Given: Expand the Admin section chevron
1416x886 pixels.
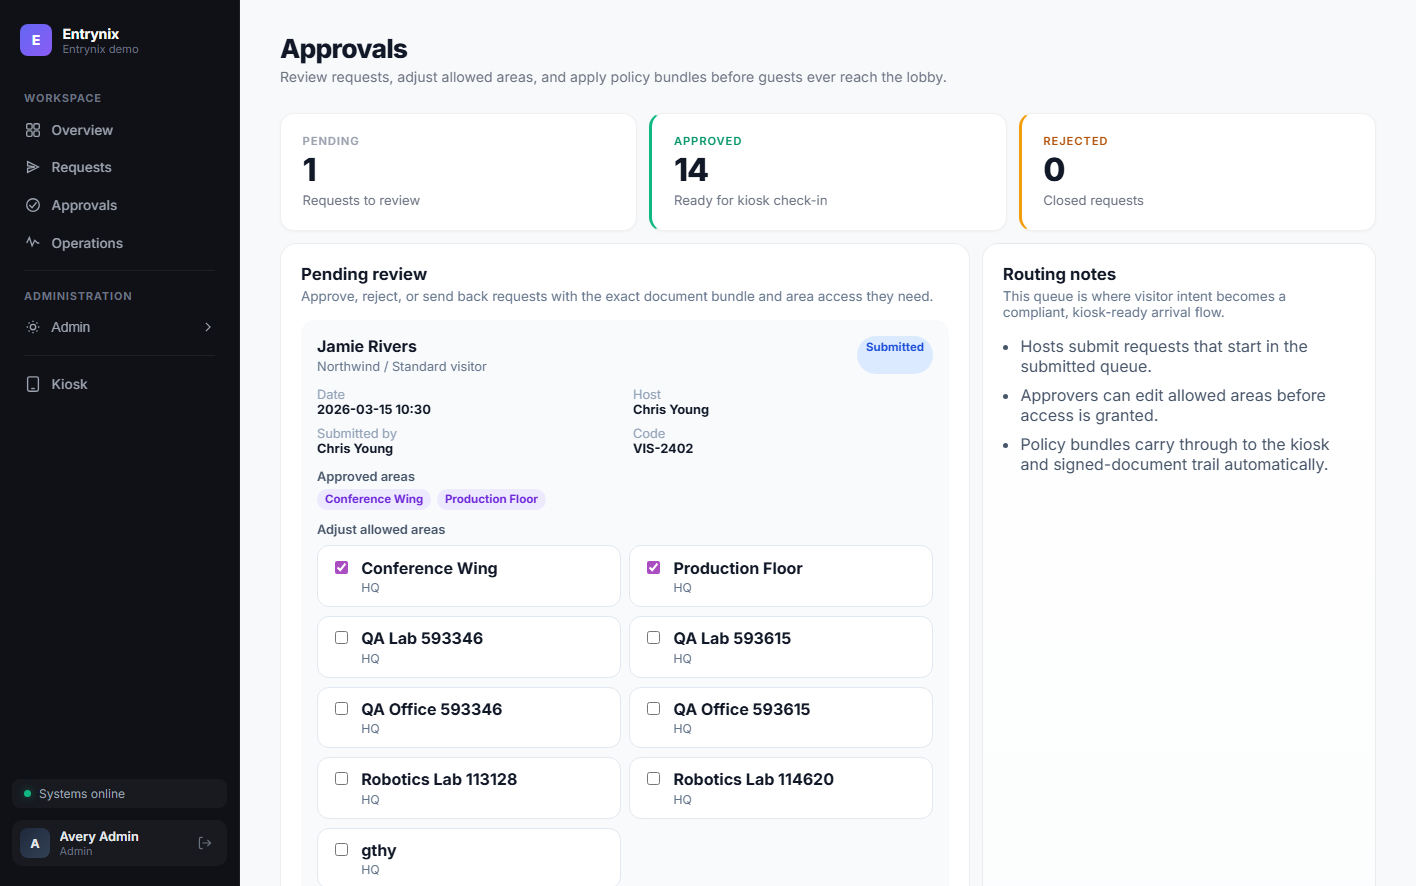Looking at the screenshot, I should pos(208,327).
